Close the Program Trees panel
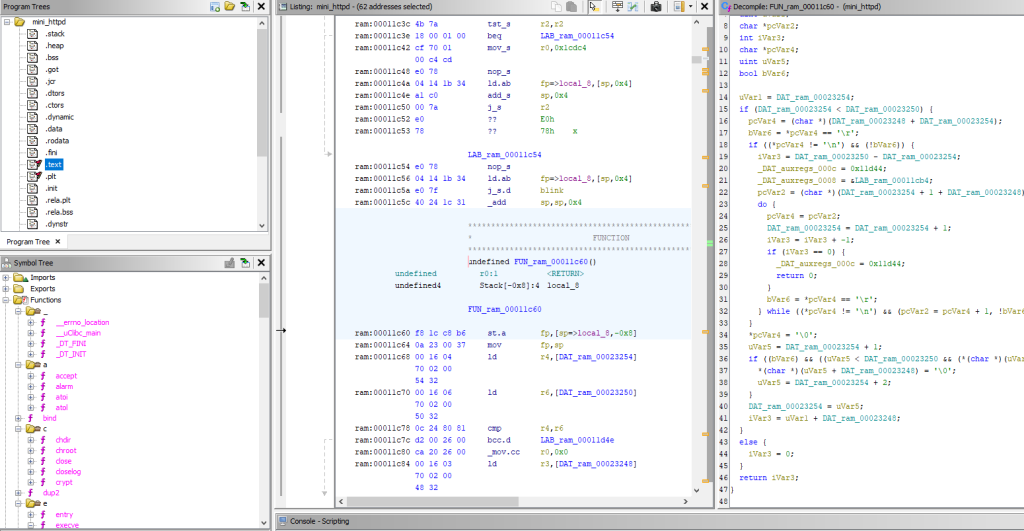Screen dimensions: 1024x531 [262, 7]
